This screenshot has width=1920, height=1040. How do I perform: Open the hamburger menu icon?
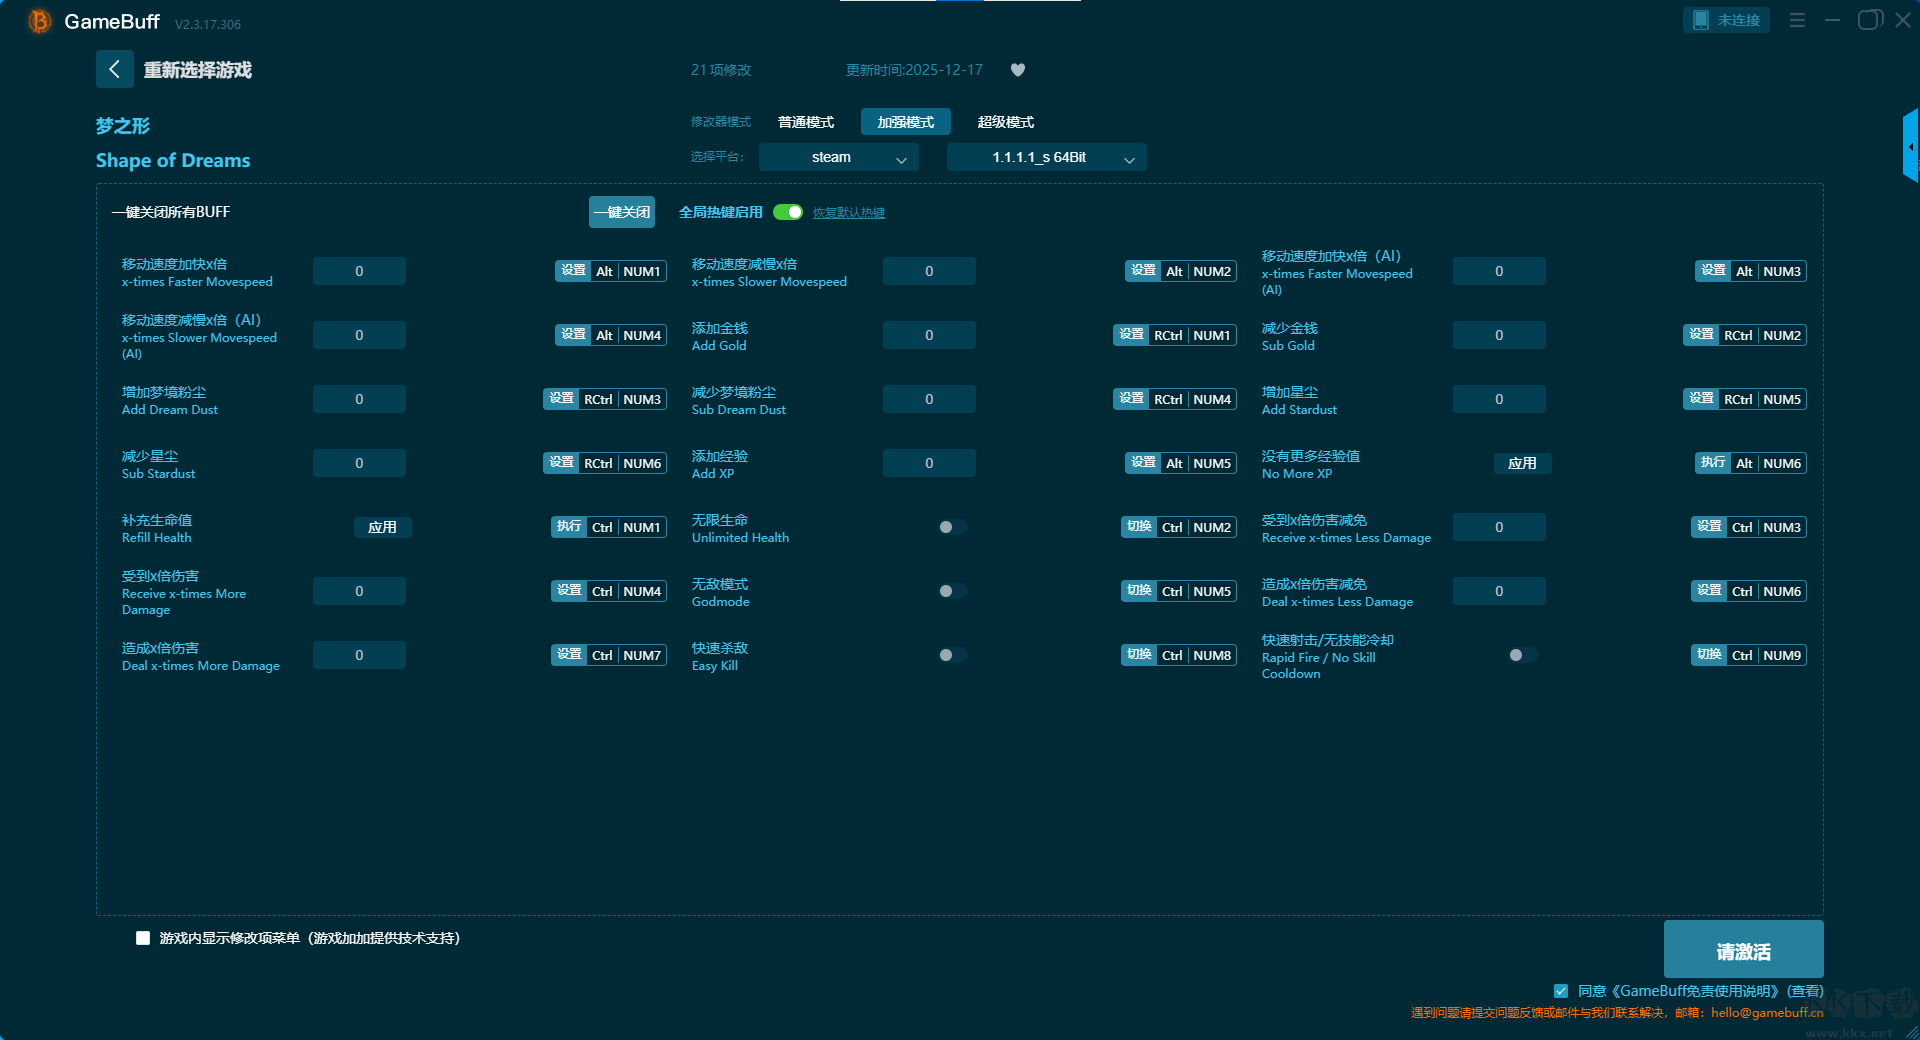(x=1797, y=20)
